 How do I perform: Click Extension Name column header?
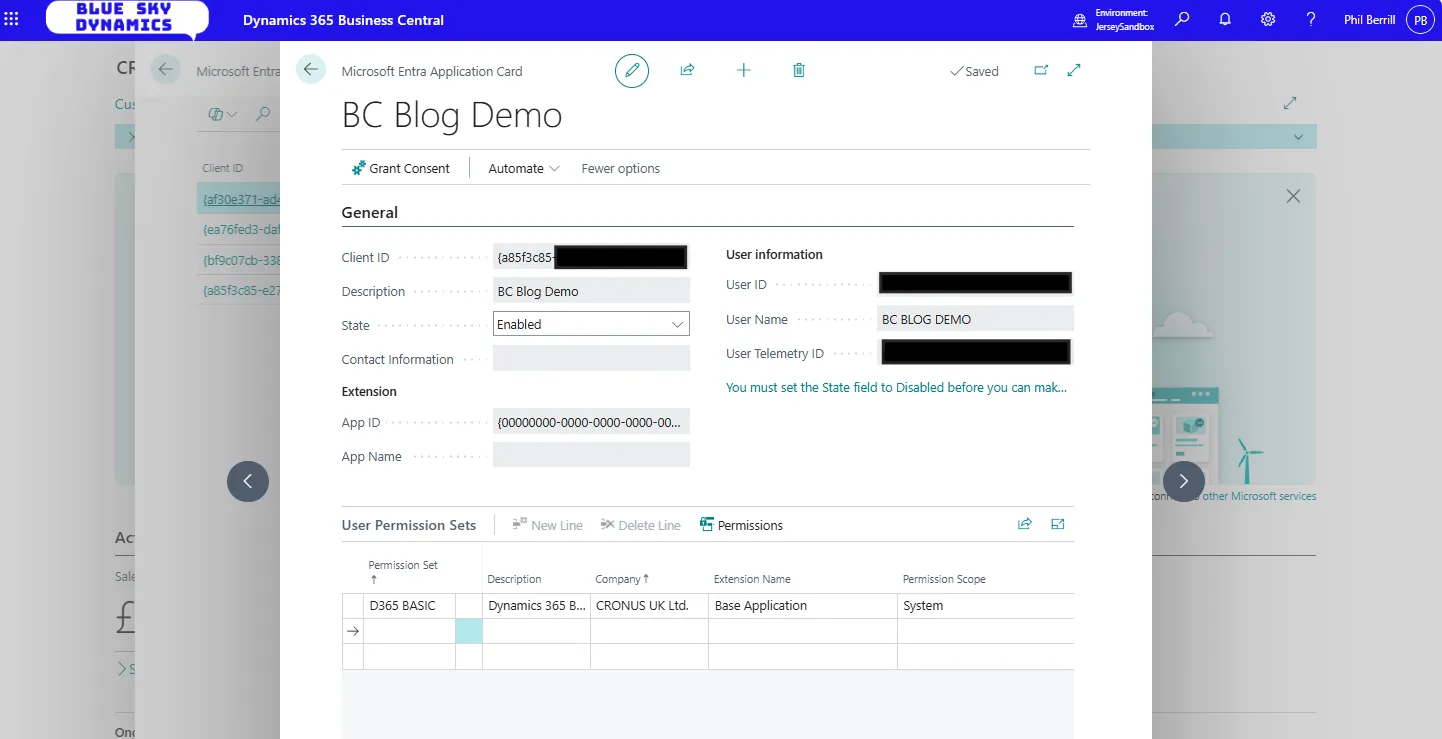coord(752,579)
